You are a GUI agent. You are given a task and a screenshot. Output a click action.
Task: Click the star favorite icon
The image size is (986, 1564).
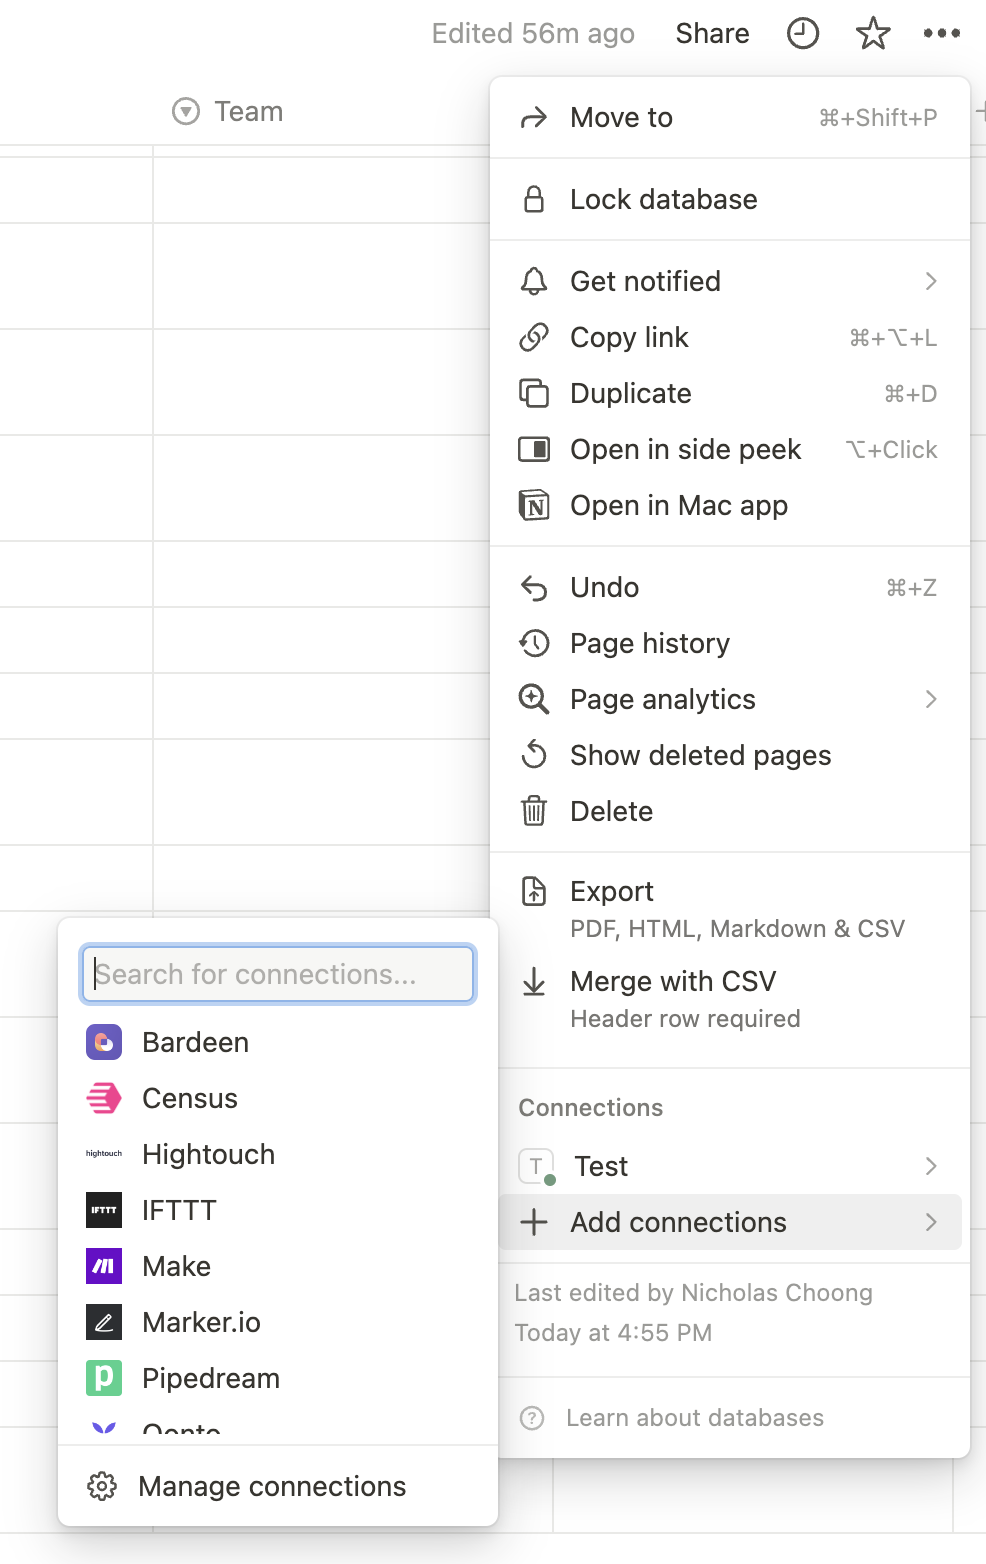point(873,34)
